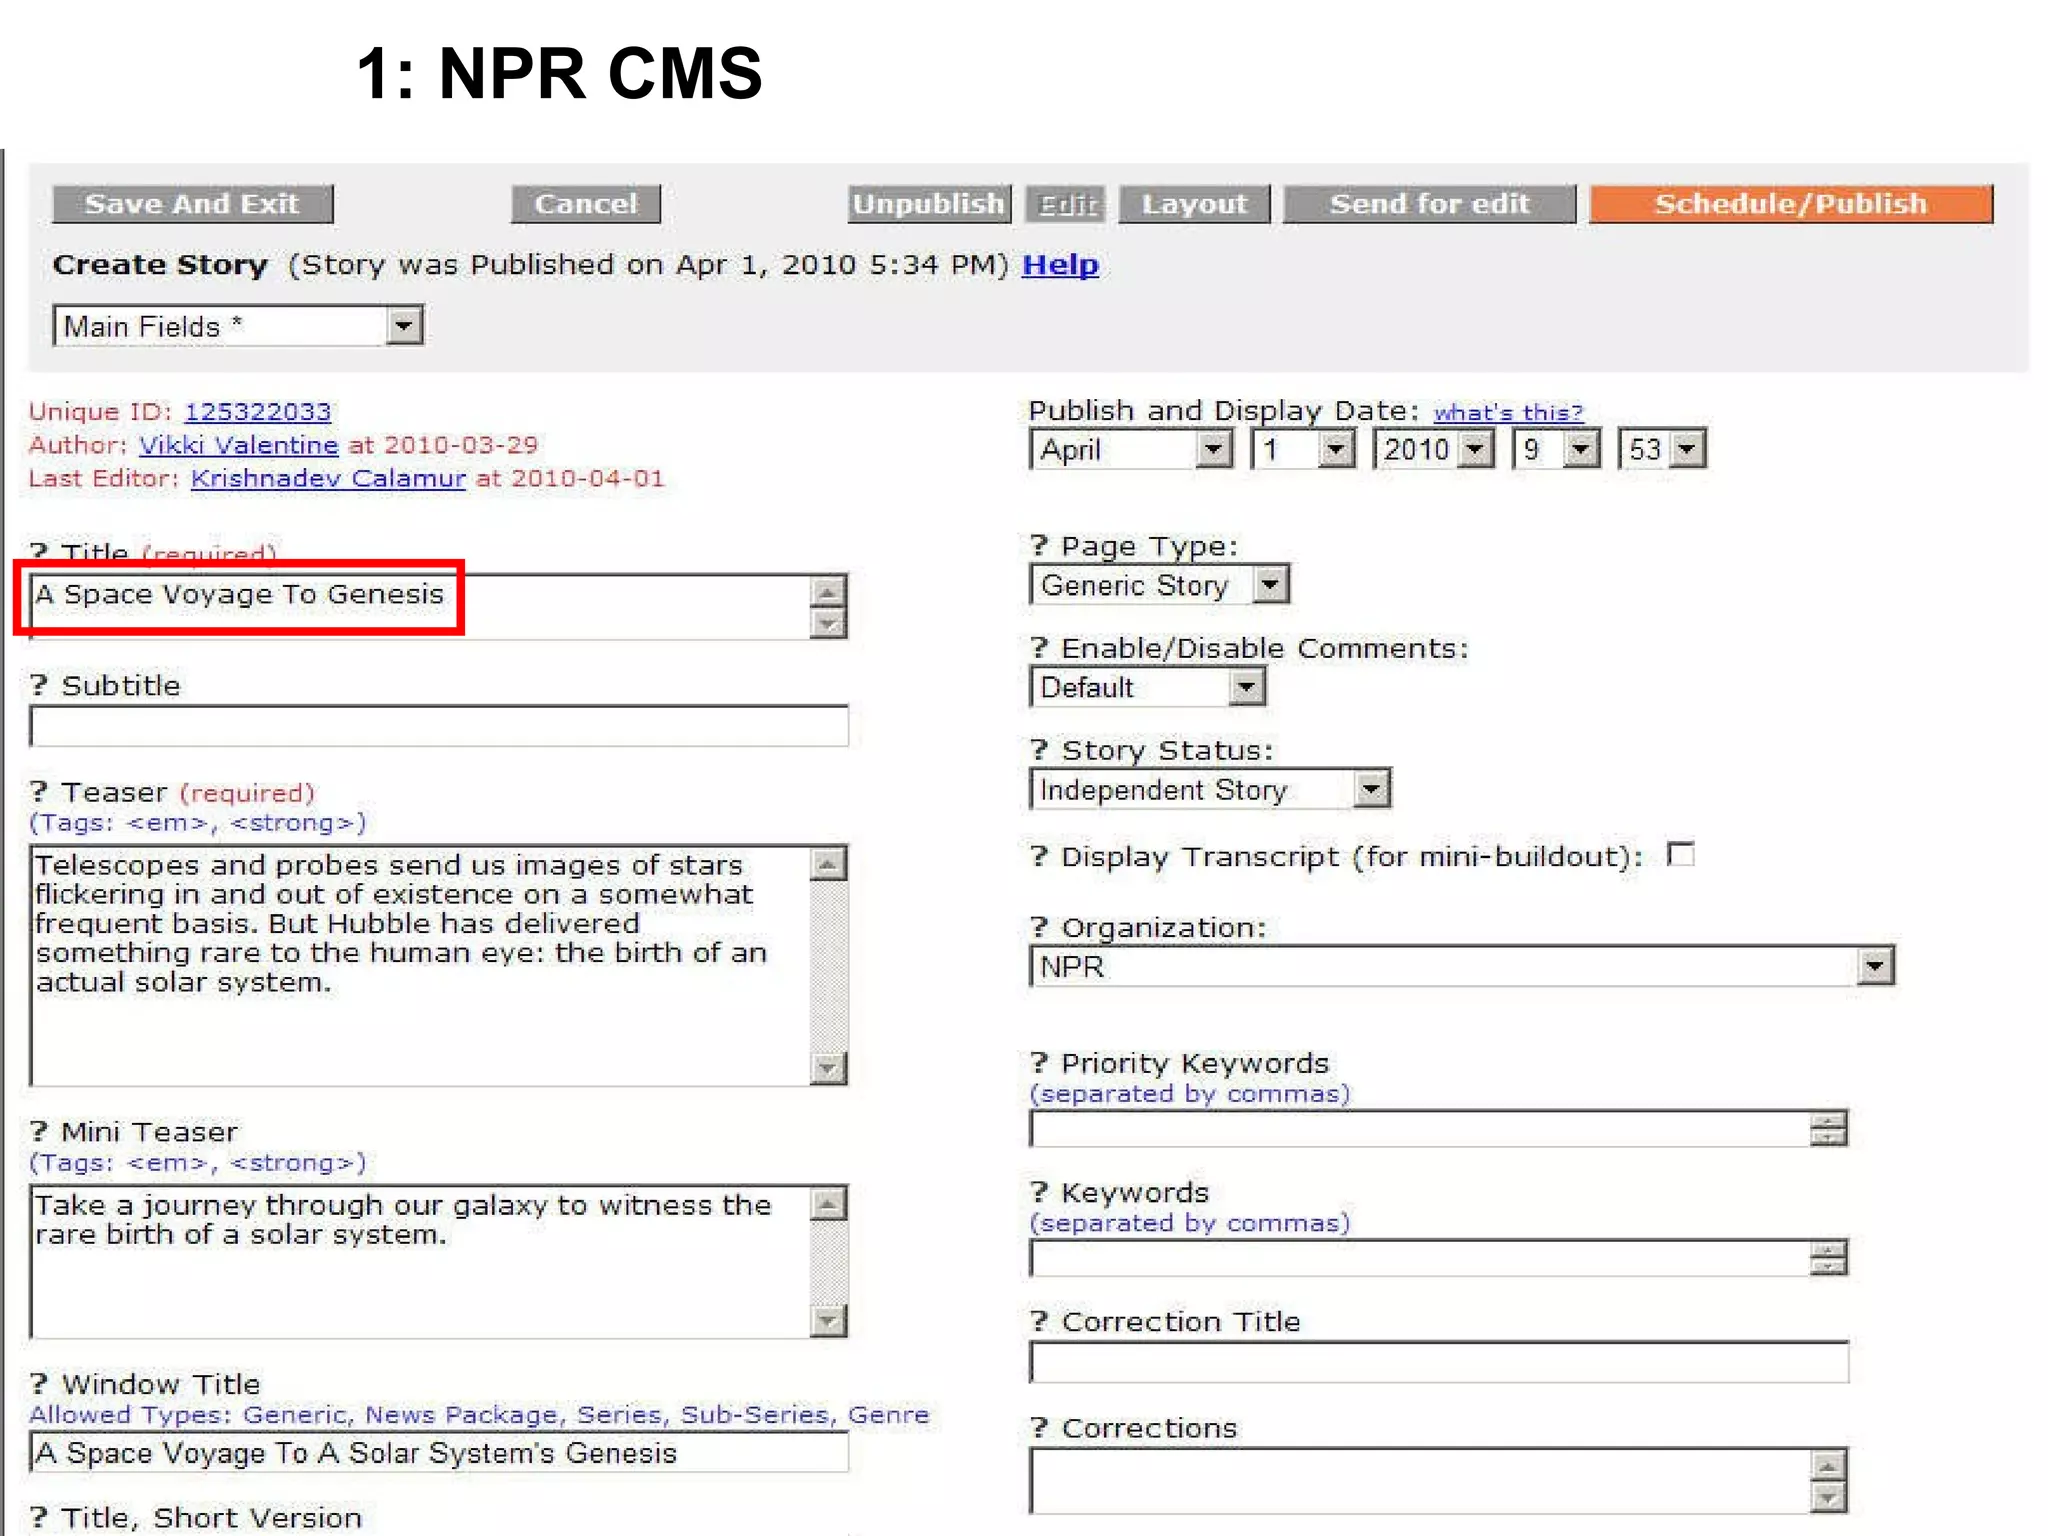Open the Enable/Disable Comments Default dropdown
Viewport: 2048px width, 1536px height.
tap(1148, 687)
